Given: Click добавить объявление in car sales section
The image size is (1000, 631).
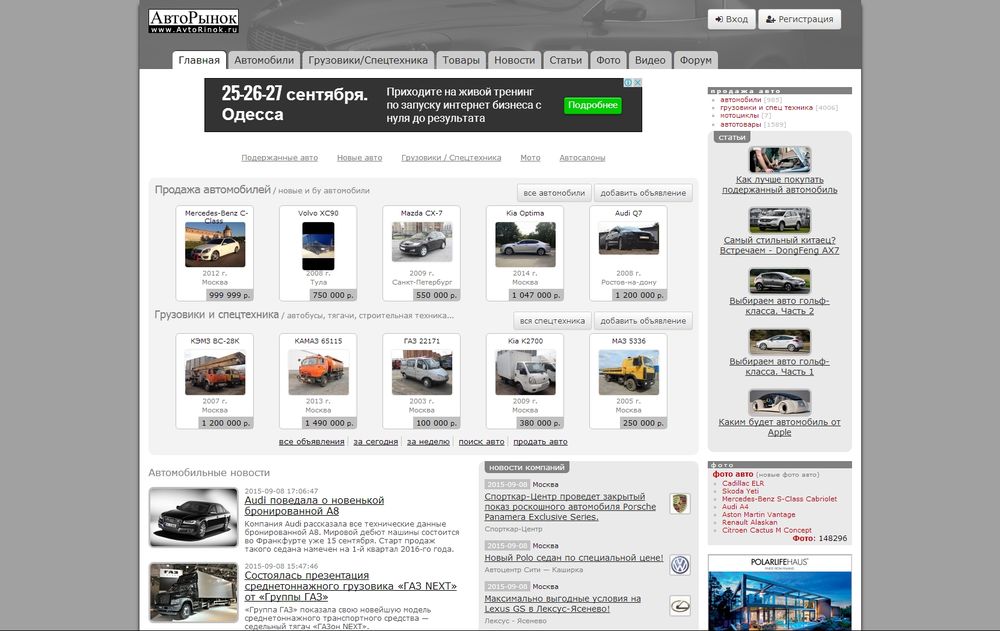Looking at the screenshot, I should [643, 193].
